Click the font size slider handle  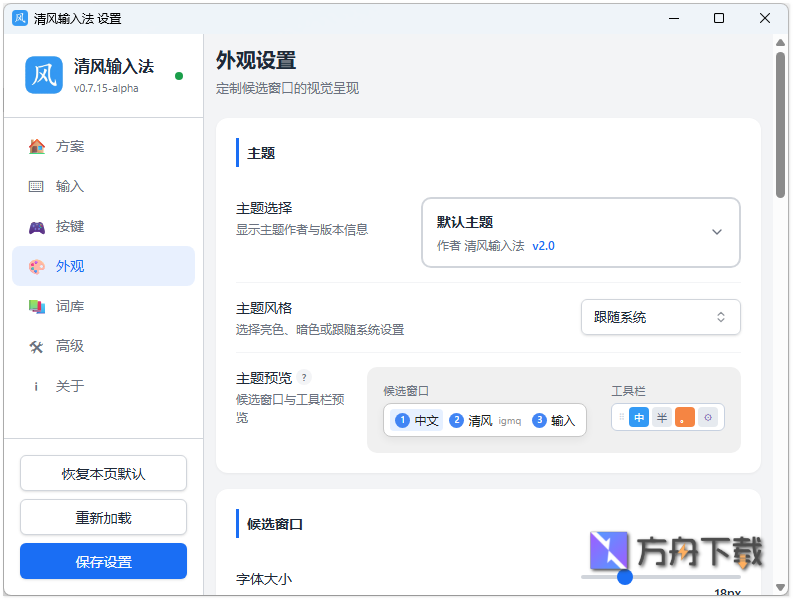click(x=625, y=577)
